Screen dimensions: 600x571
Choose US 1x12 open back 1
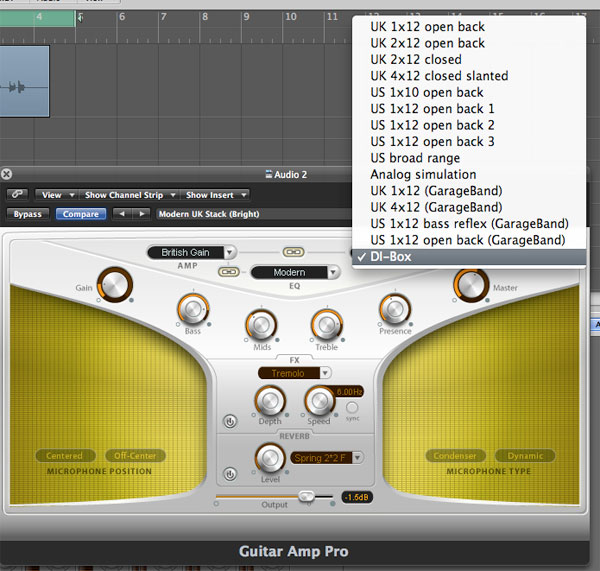[x=469, y=109]
